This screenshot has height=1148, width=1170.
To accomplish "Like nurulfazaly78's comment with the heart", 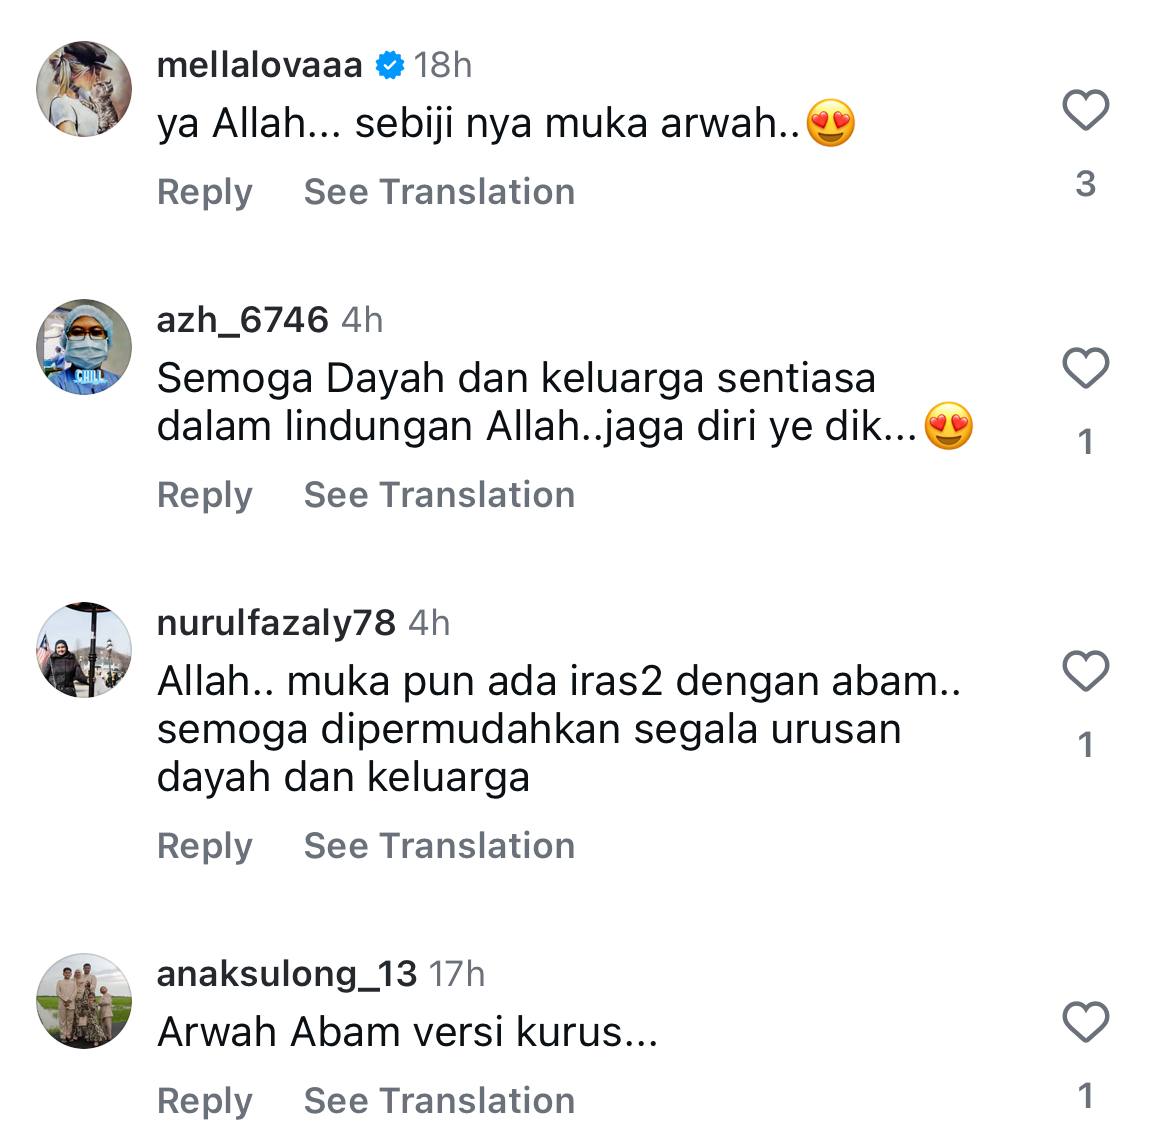I will click(x=1085, y=671).
